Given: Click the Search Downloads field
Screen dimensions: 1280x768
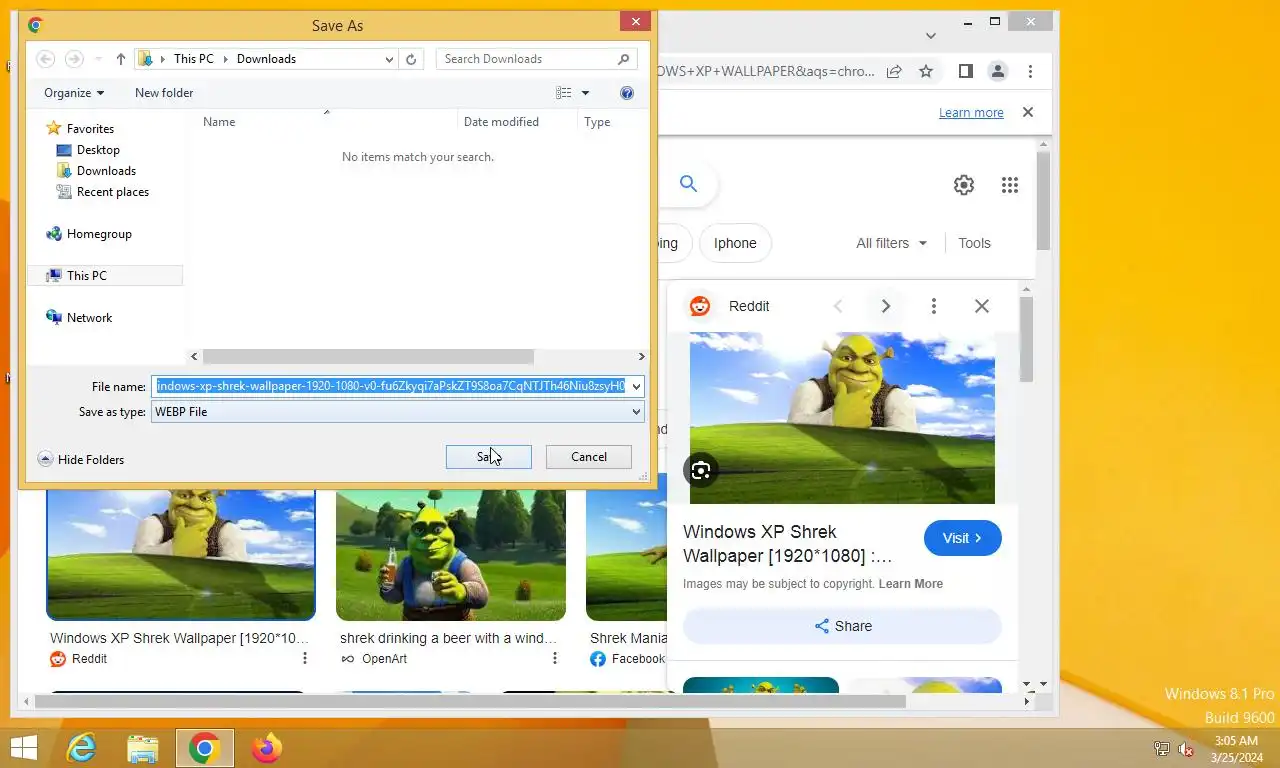Looking at the screenshot, I should tap(536, 59).
